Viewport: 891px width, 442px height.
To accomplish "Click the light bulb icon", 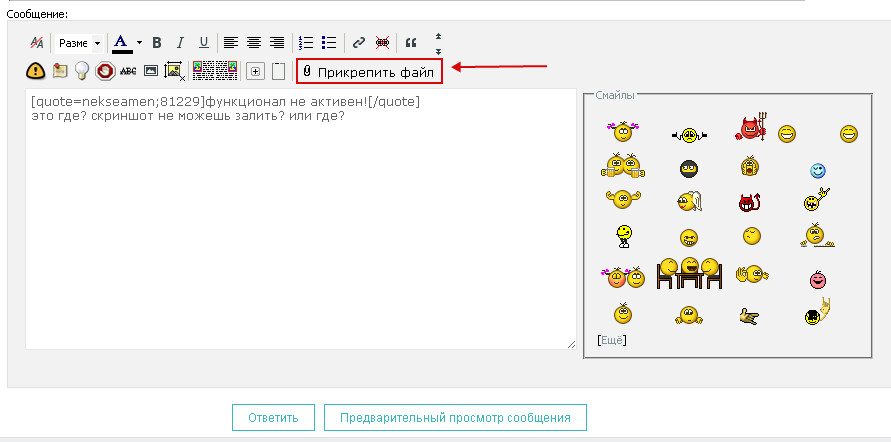I will click(83, 71).
